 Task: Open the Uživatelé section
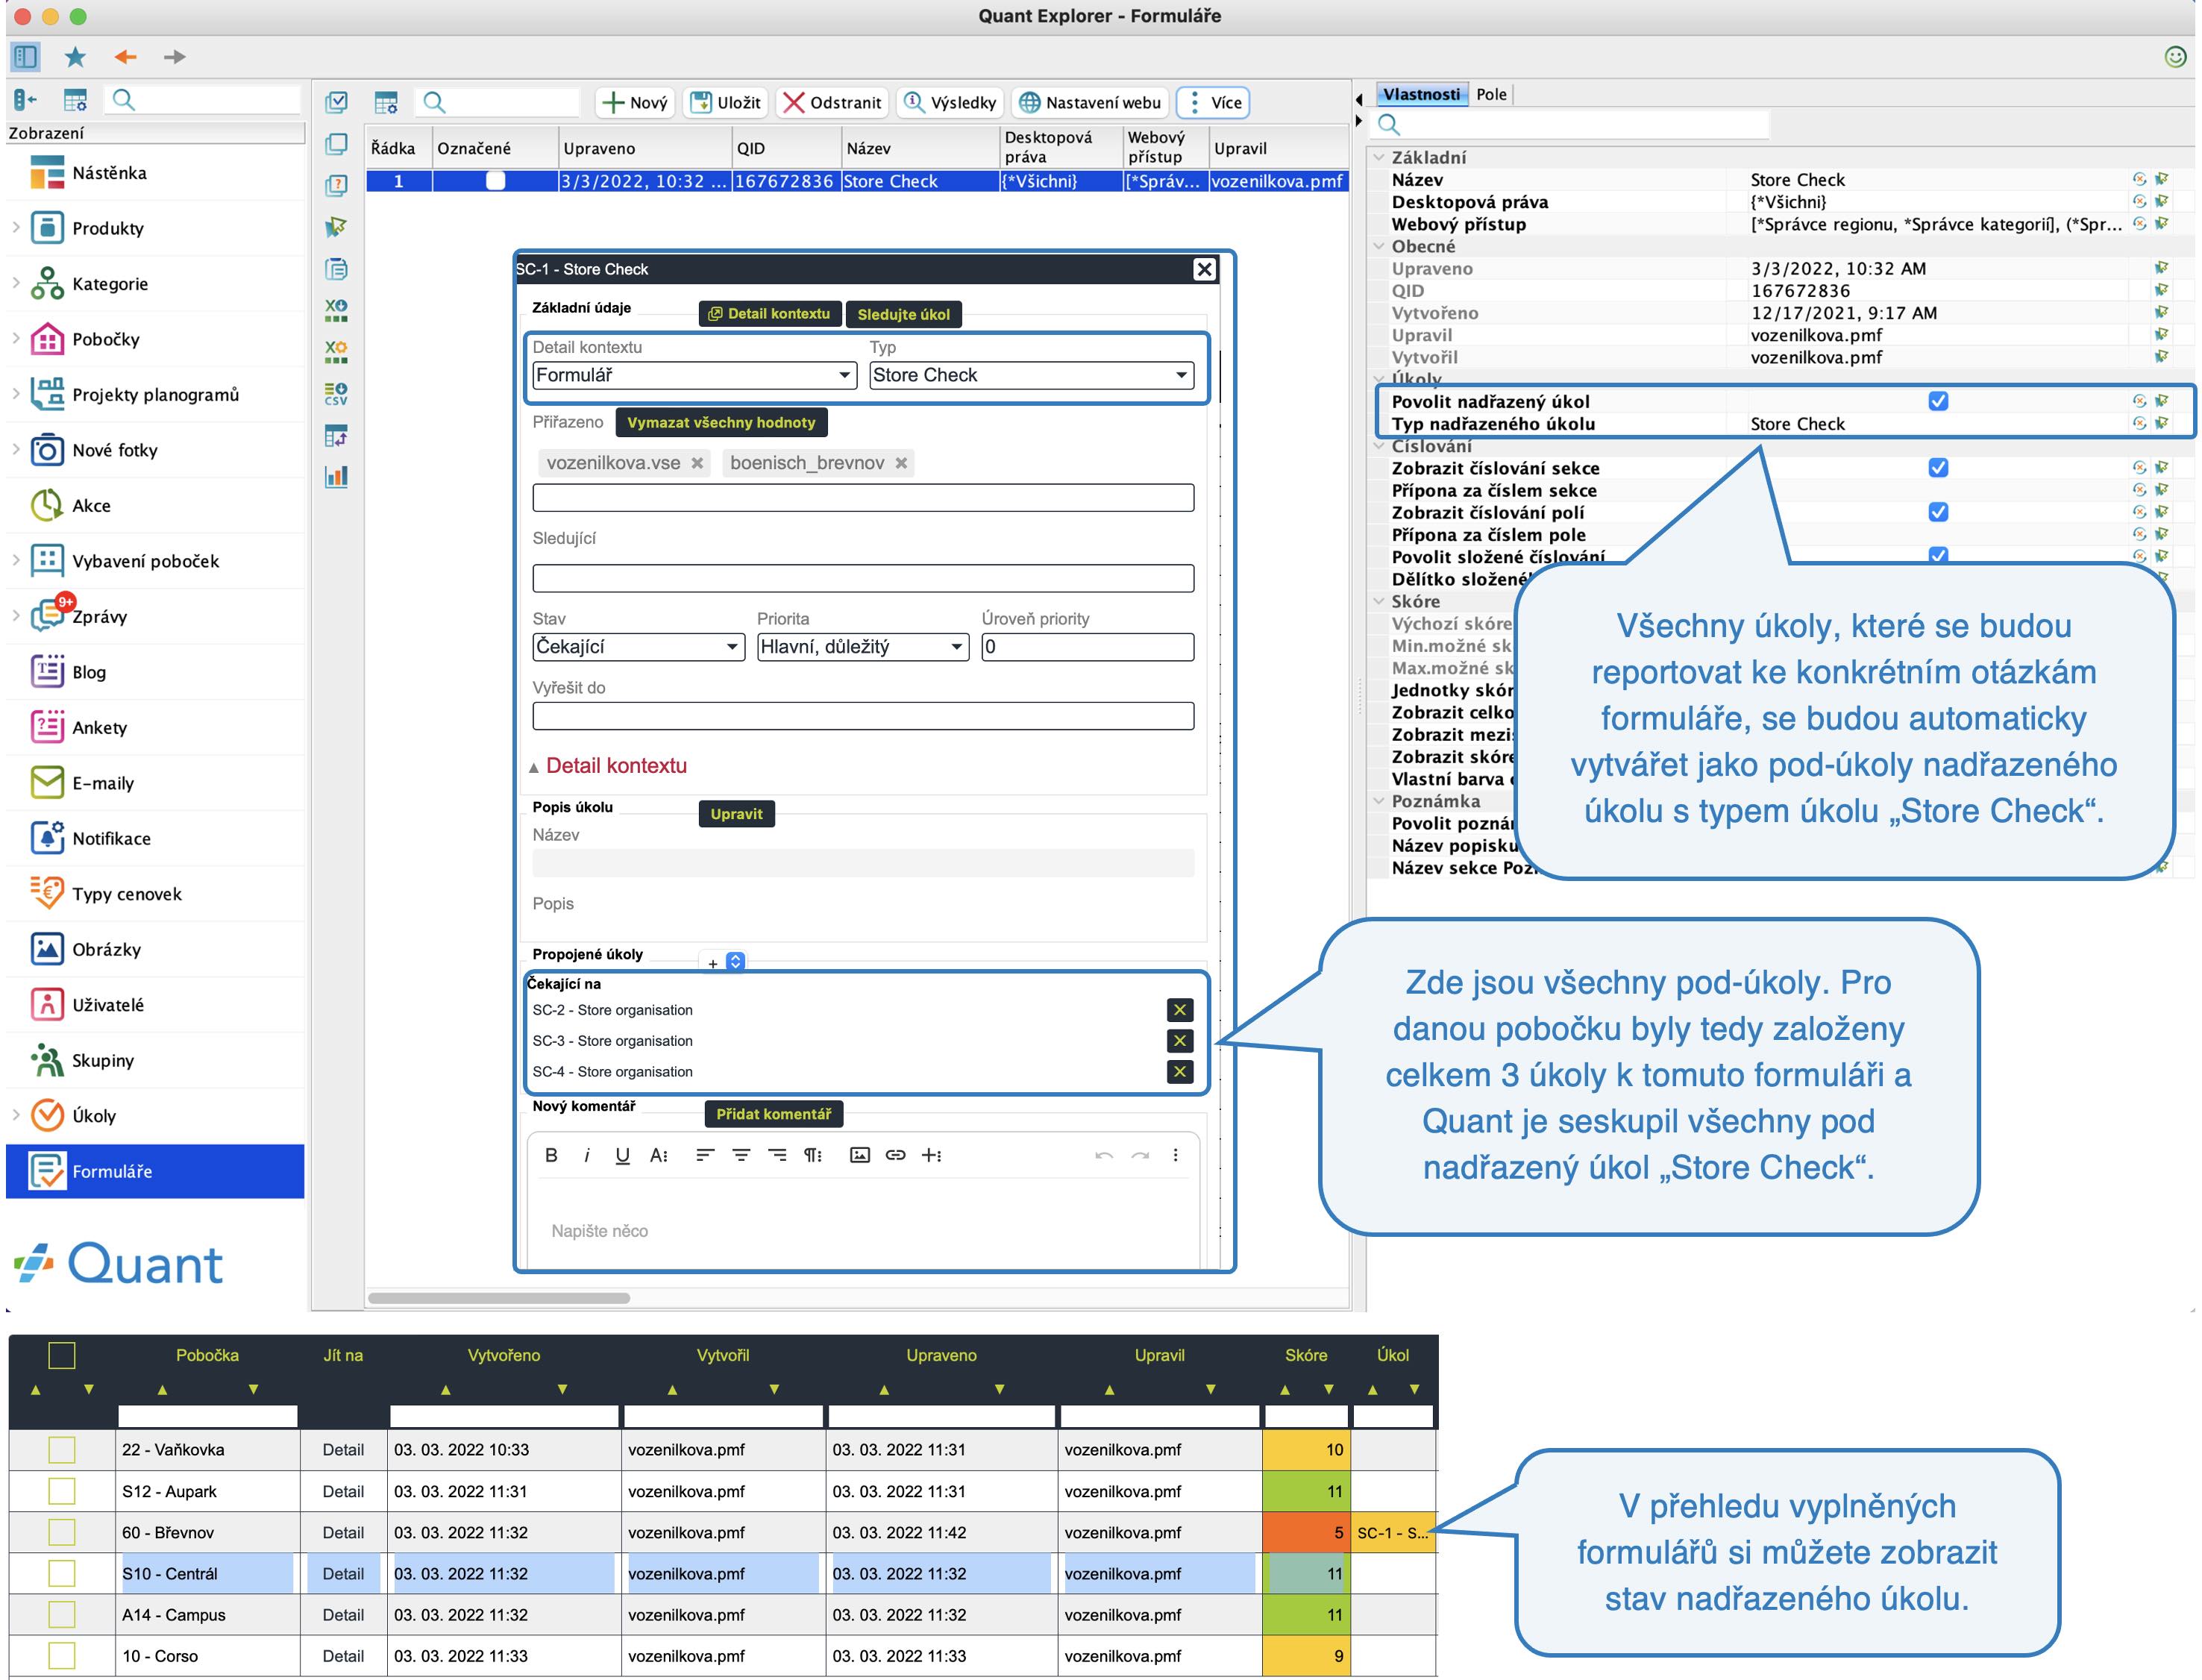click(x=107, y=1005)
